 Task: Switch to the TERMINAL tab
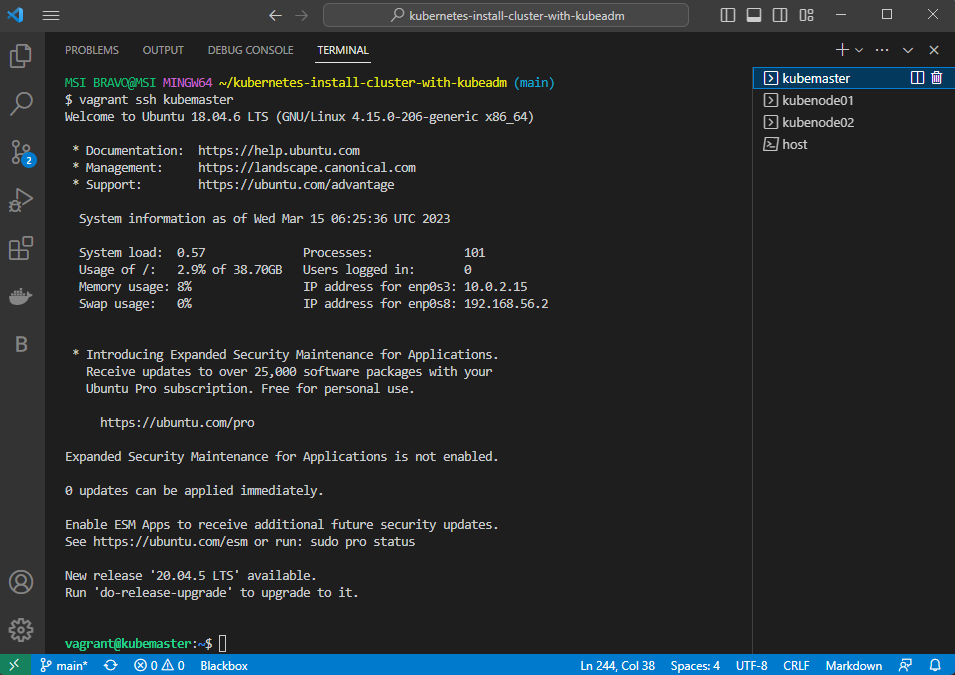pyautogui.click(x=343, y=50)
